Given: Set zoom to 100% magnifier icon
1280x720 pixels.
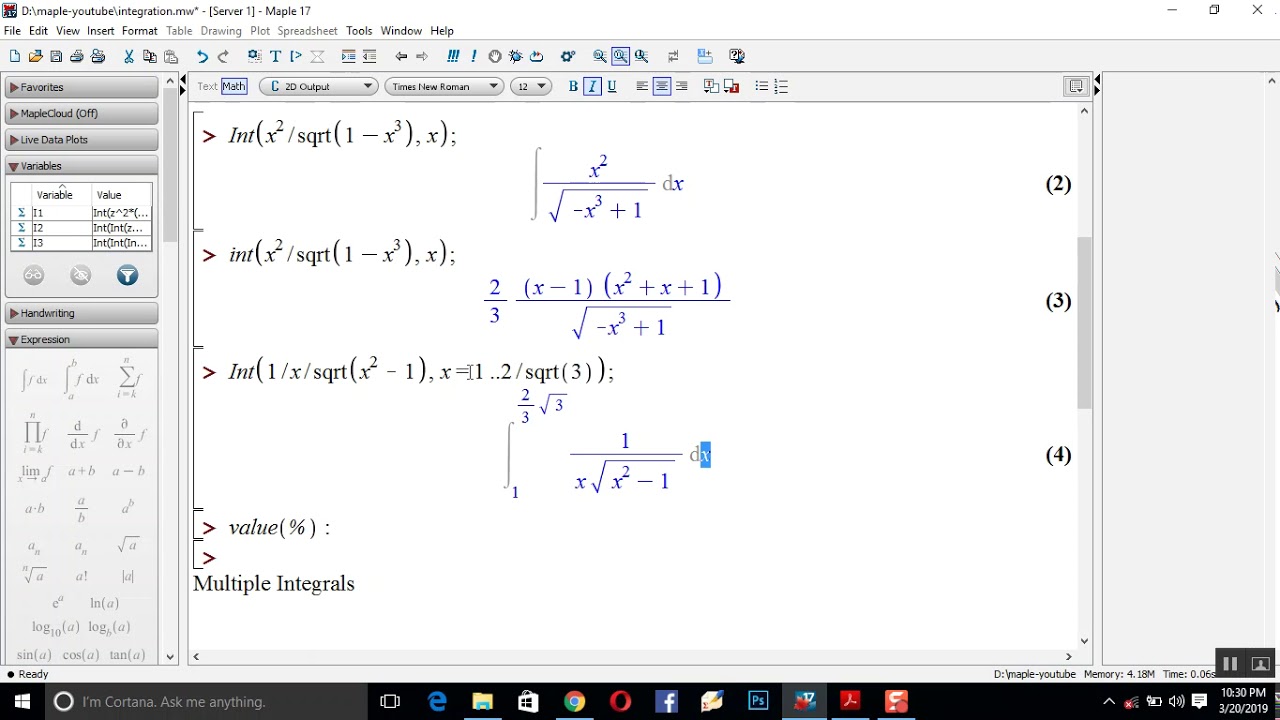Looking at the screenshot, I should point(600,57).
